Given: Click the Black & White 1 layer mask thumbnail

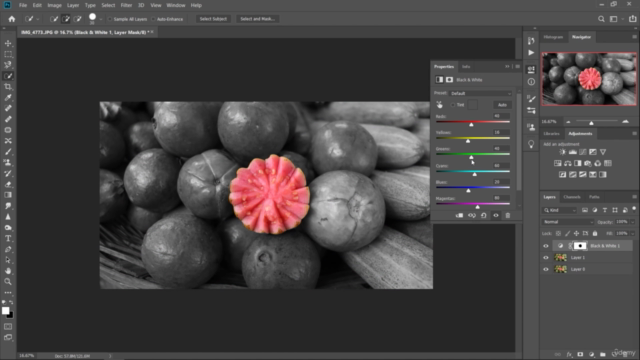Looking at the screenshot, I should tap(580, 246).
